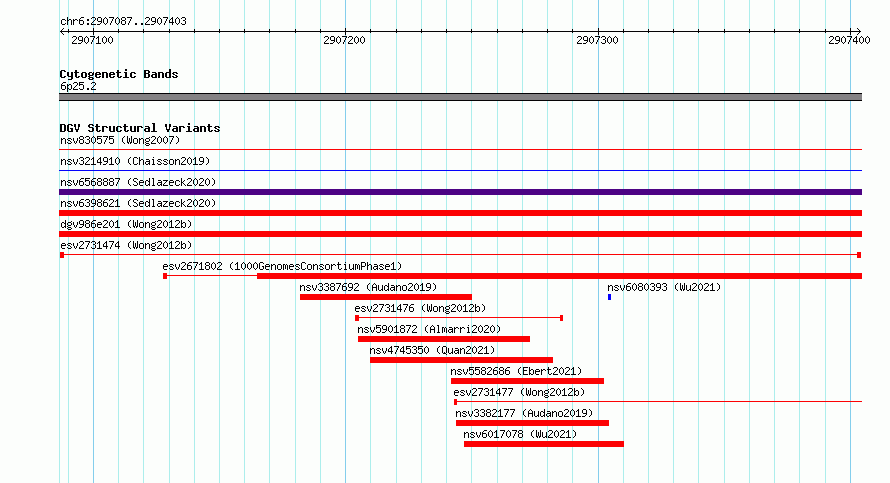Click the red nsv5582686 variant bar
Viewport: 890px width, 483px height.
(527, 381)
